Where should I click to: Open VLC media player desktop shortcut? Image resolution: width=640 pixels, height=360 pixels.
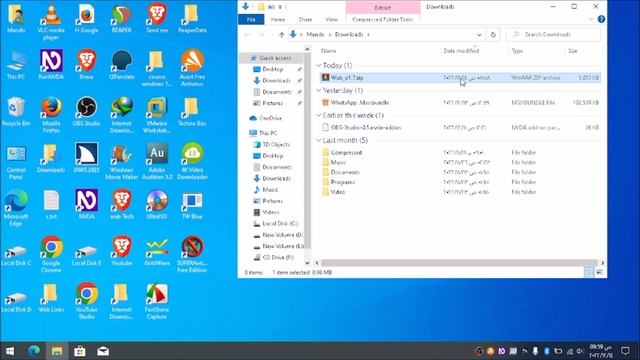pyautogui.click(x=51, y=22)
